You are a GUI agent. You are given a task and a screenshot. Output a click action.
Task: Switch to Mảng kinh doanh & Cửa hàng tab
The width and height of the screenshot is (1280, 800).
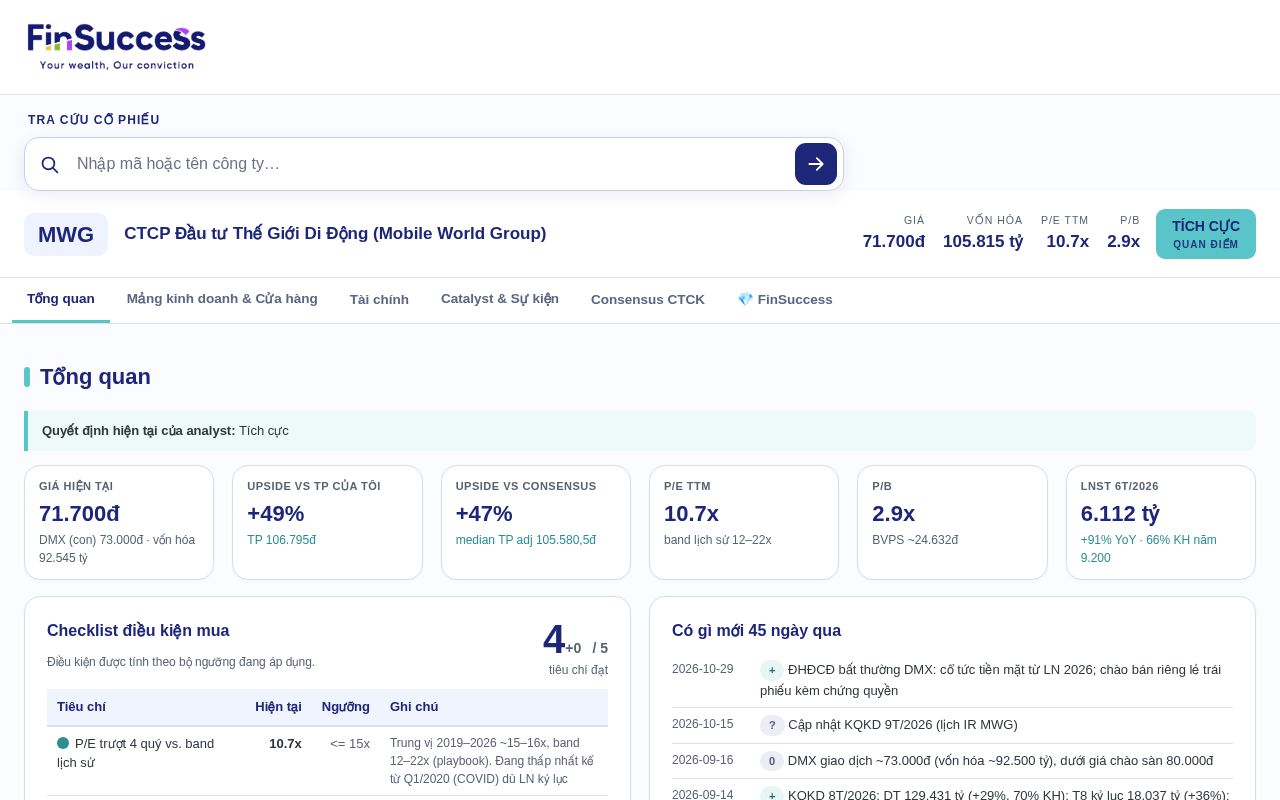click(222, 299)
